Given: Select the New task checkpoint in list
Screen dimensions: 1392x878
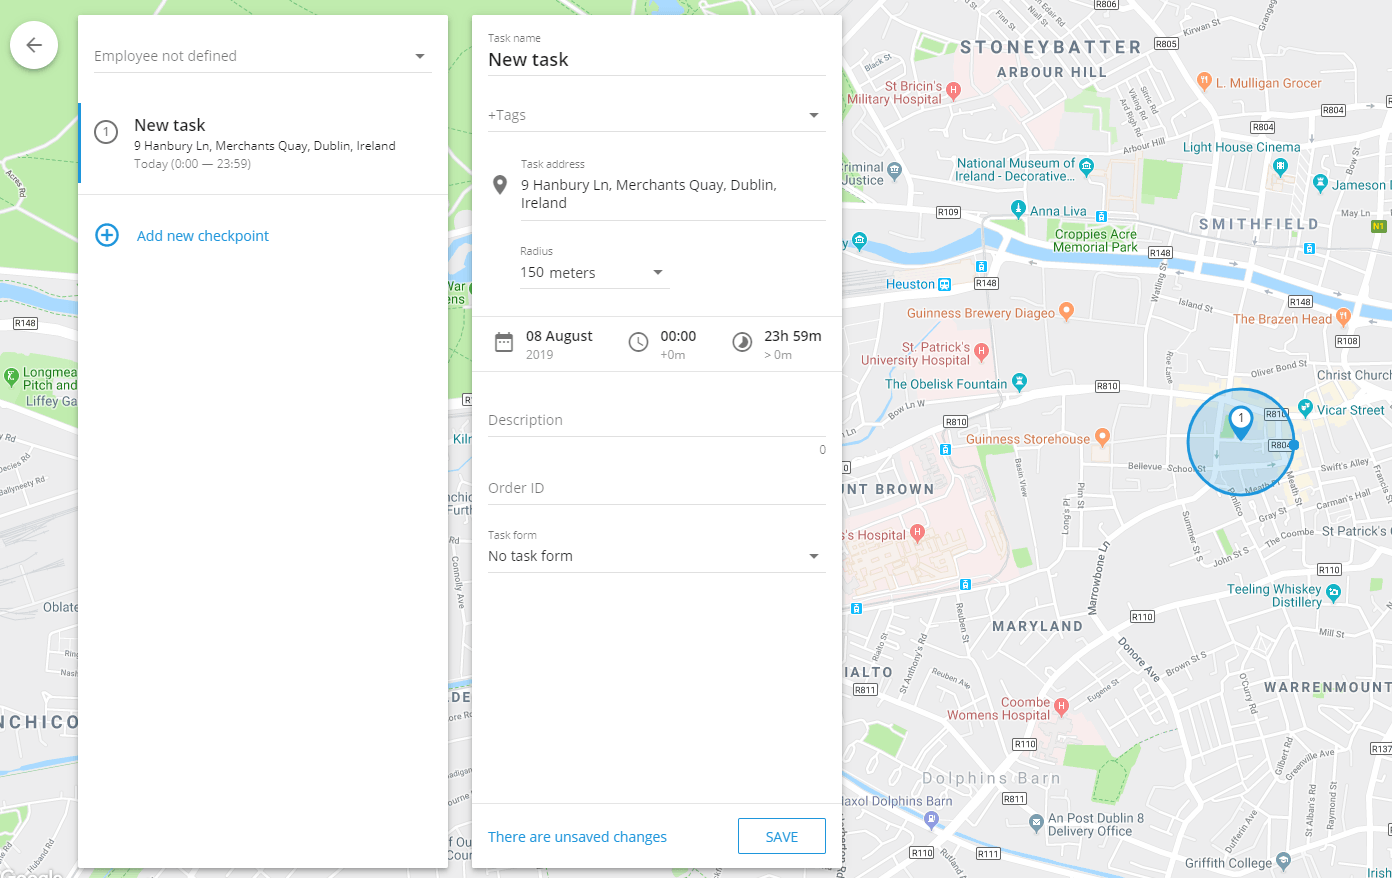Looking at the screenshot, I should point(264,144).
